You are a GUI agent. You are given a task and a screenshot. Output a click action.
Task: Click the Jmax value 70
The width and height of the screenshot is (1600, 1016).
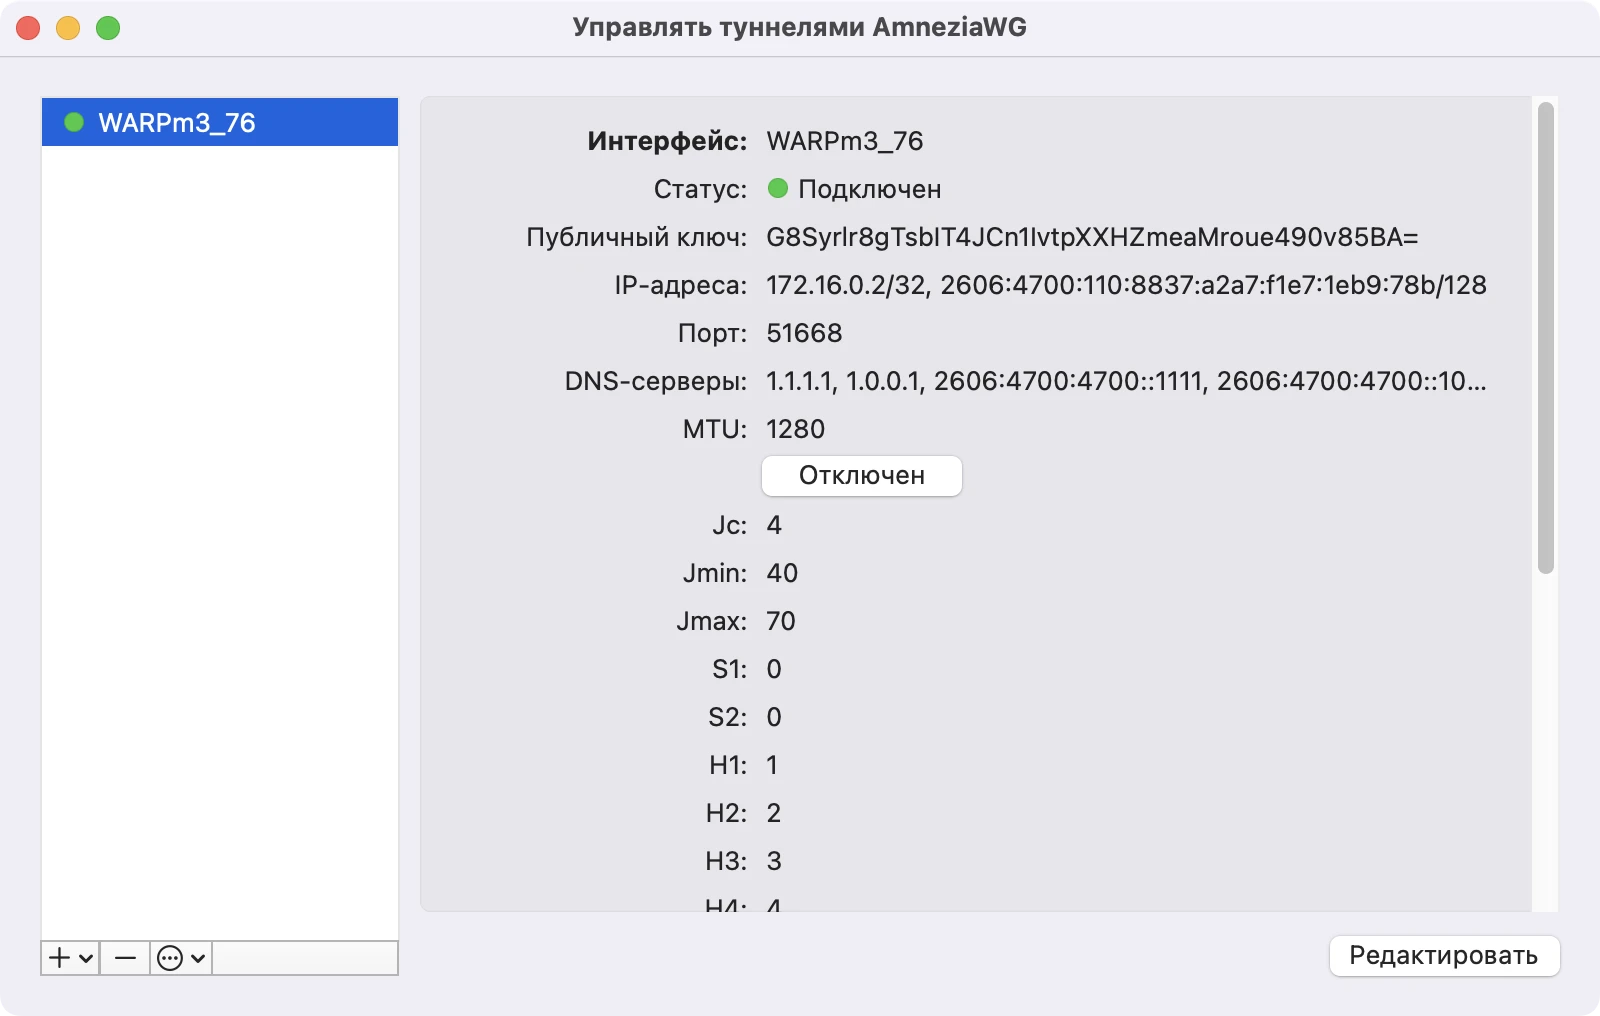[781, 621]
